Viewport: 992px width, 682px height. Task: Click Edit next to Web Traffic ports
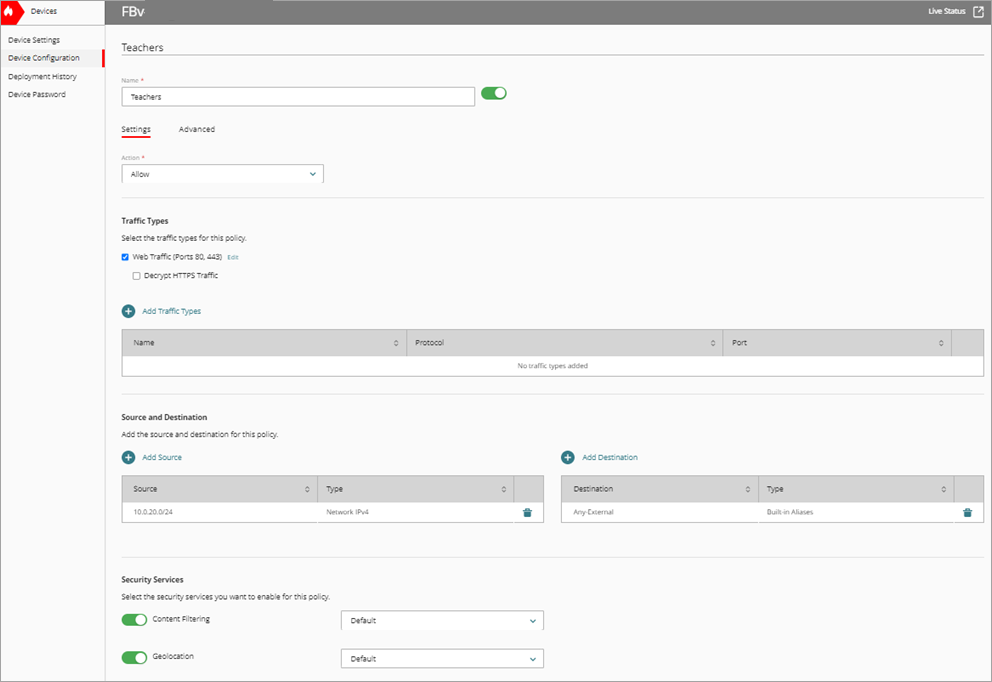pyautogui.click(x=233, y=256)
